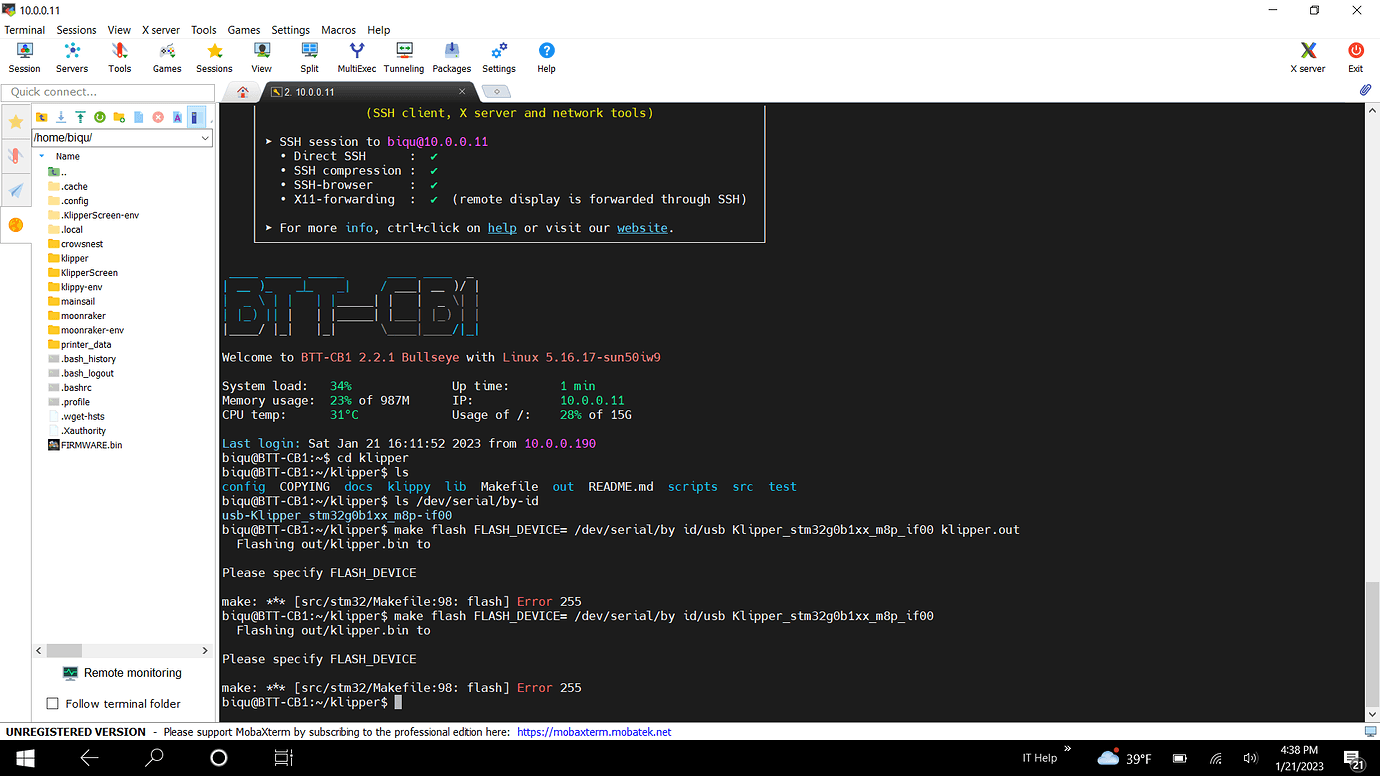Create new folder via SFTP toolbar icon
The width and height of the screenshot is (1380, 776).
[x=119, y=117]
